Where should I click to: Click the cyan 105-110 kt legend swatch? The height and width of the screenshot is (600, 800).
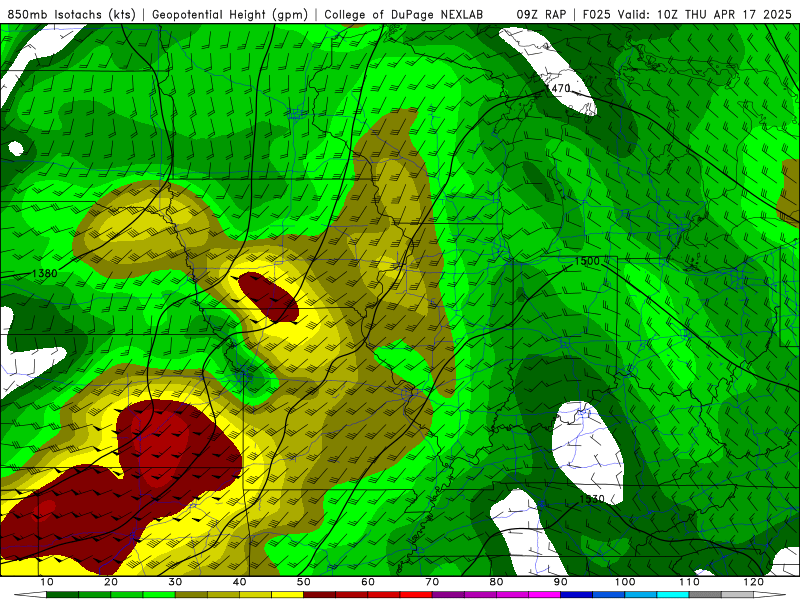pos(673,595)
